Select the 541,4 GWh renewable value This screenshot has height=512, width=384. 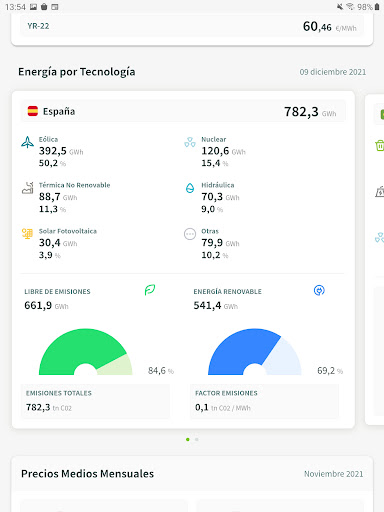[216, 305]
